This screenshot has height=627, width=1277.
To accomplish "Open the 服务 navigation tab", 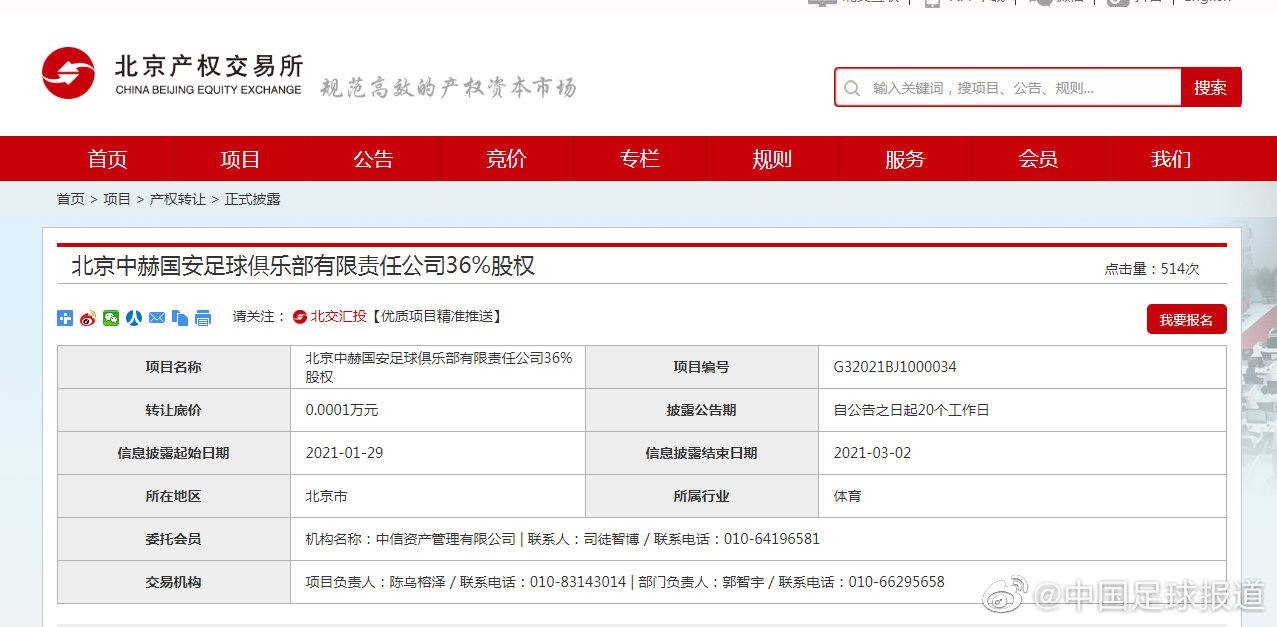I will coord(905,159).
